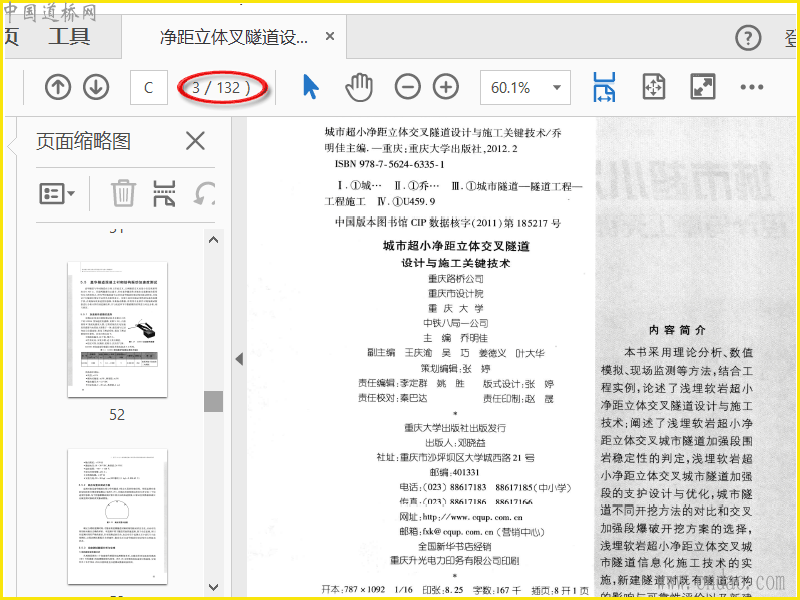Enter full screen reading mode
The width and height of the screenshot is (800, 600).
(x=703, y=87)
